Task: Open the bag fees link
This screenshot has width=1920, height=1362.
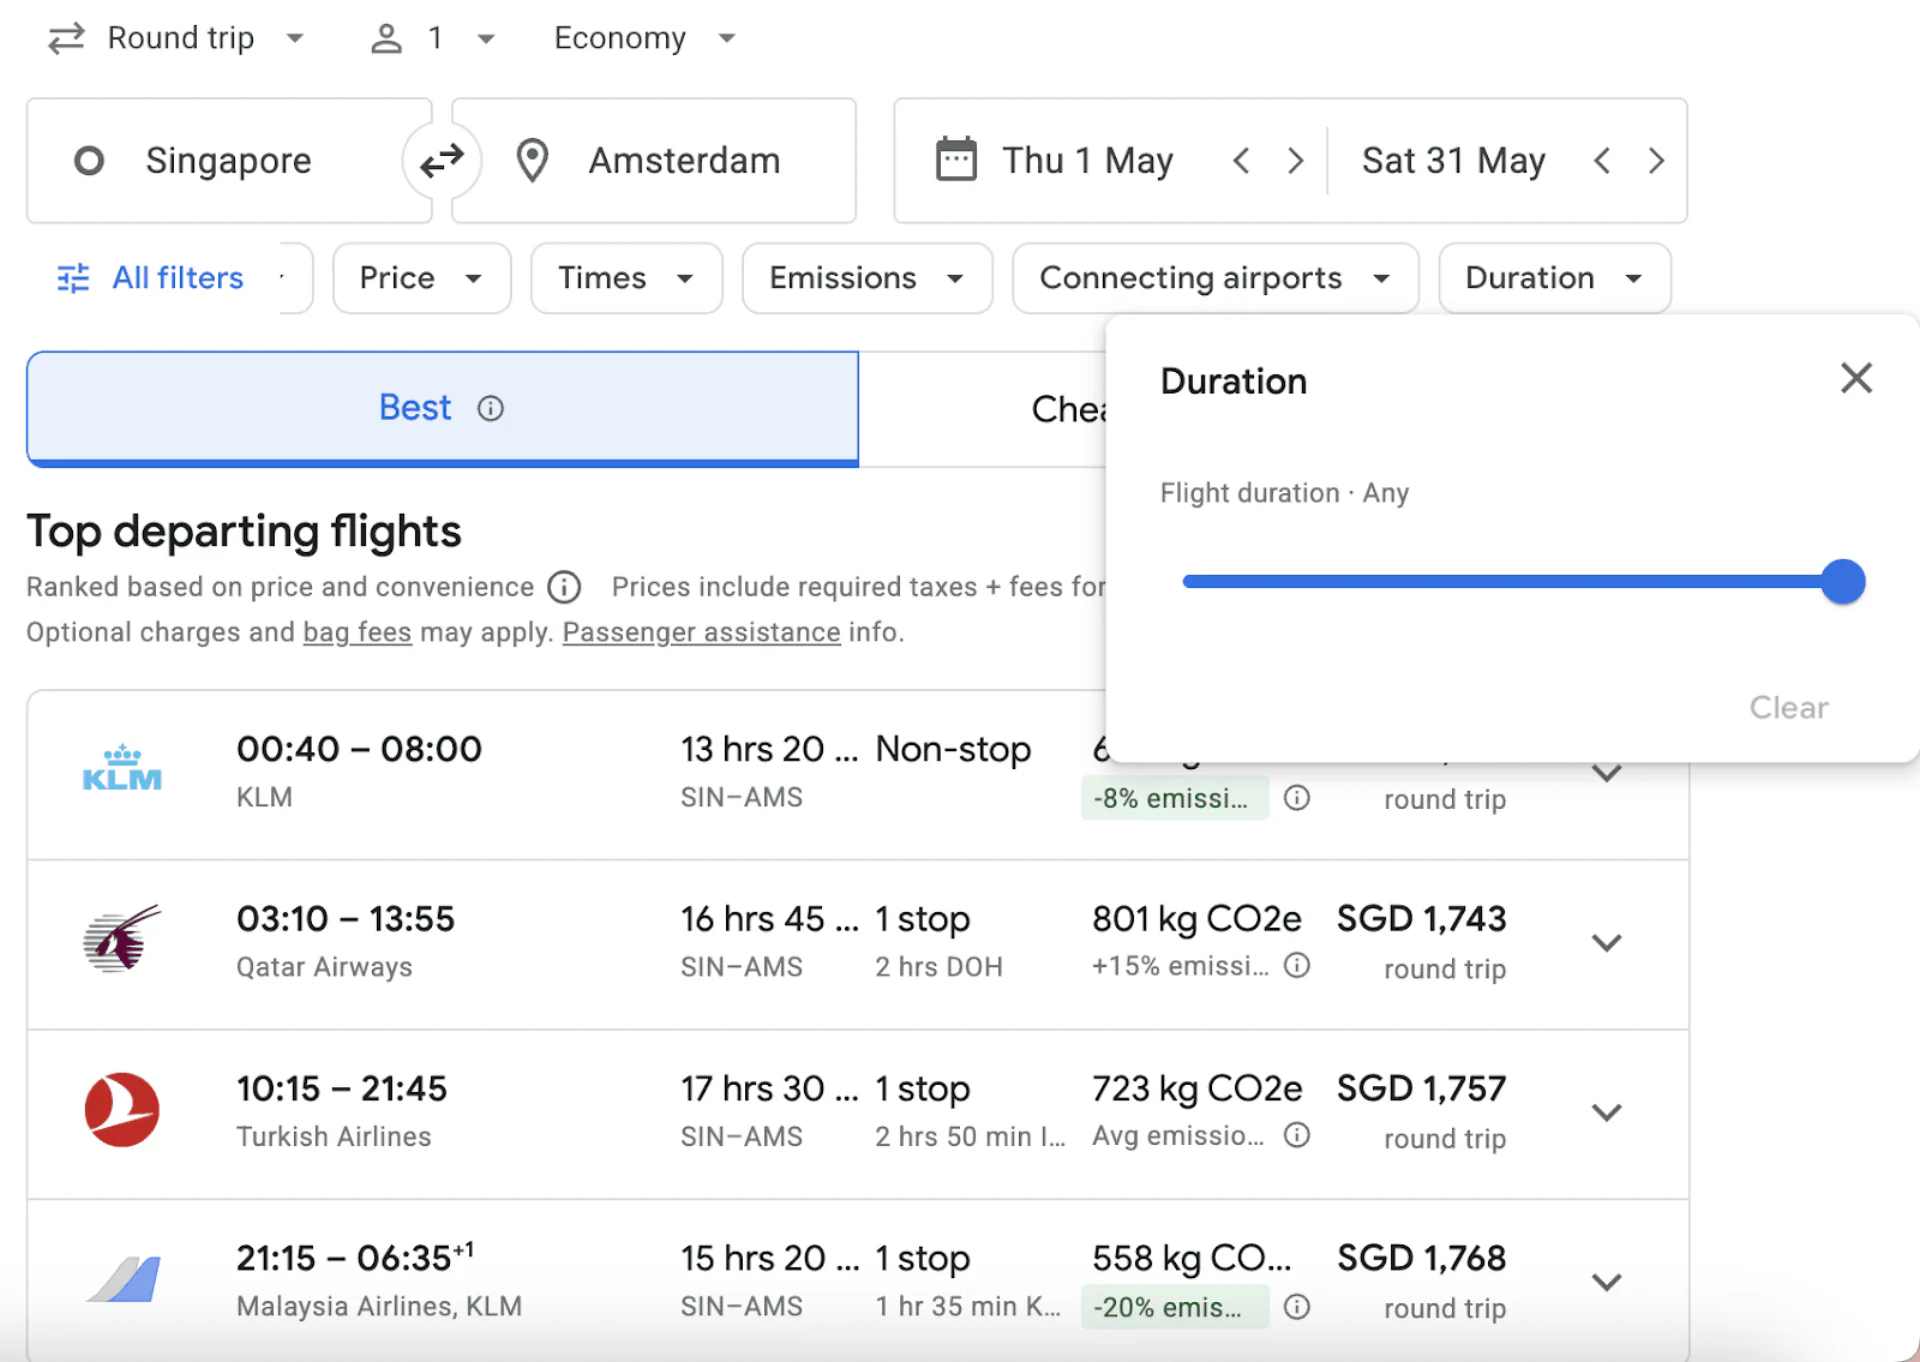Action: [x=357, y=632]
